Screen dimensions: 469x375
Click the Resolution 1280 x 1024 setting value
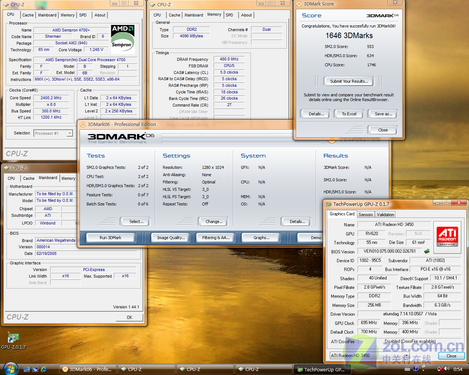click(x=213, y=167)
